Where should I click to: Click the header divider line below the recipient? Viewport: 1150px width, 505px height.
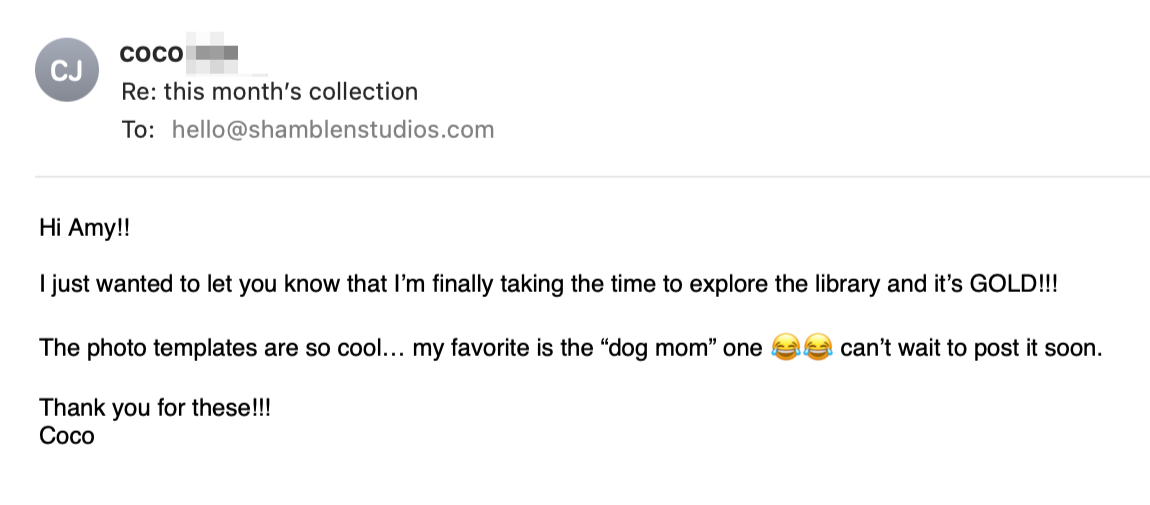point(592,177)
